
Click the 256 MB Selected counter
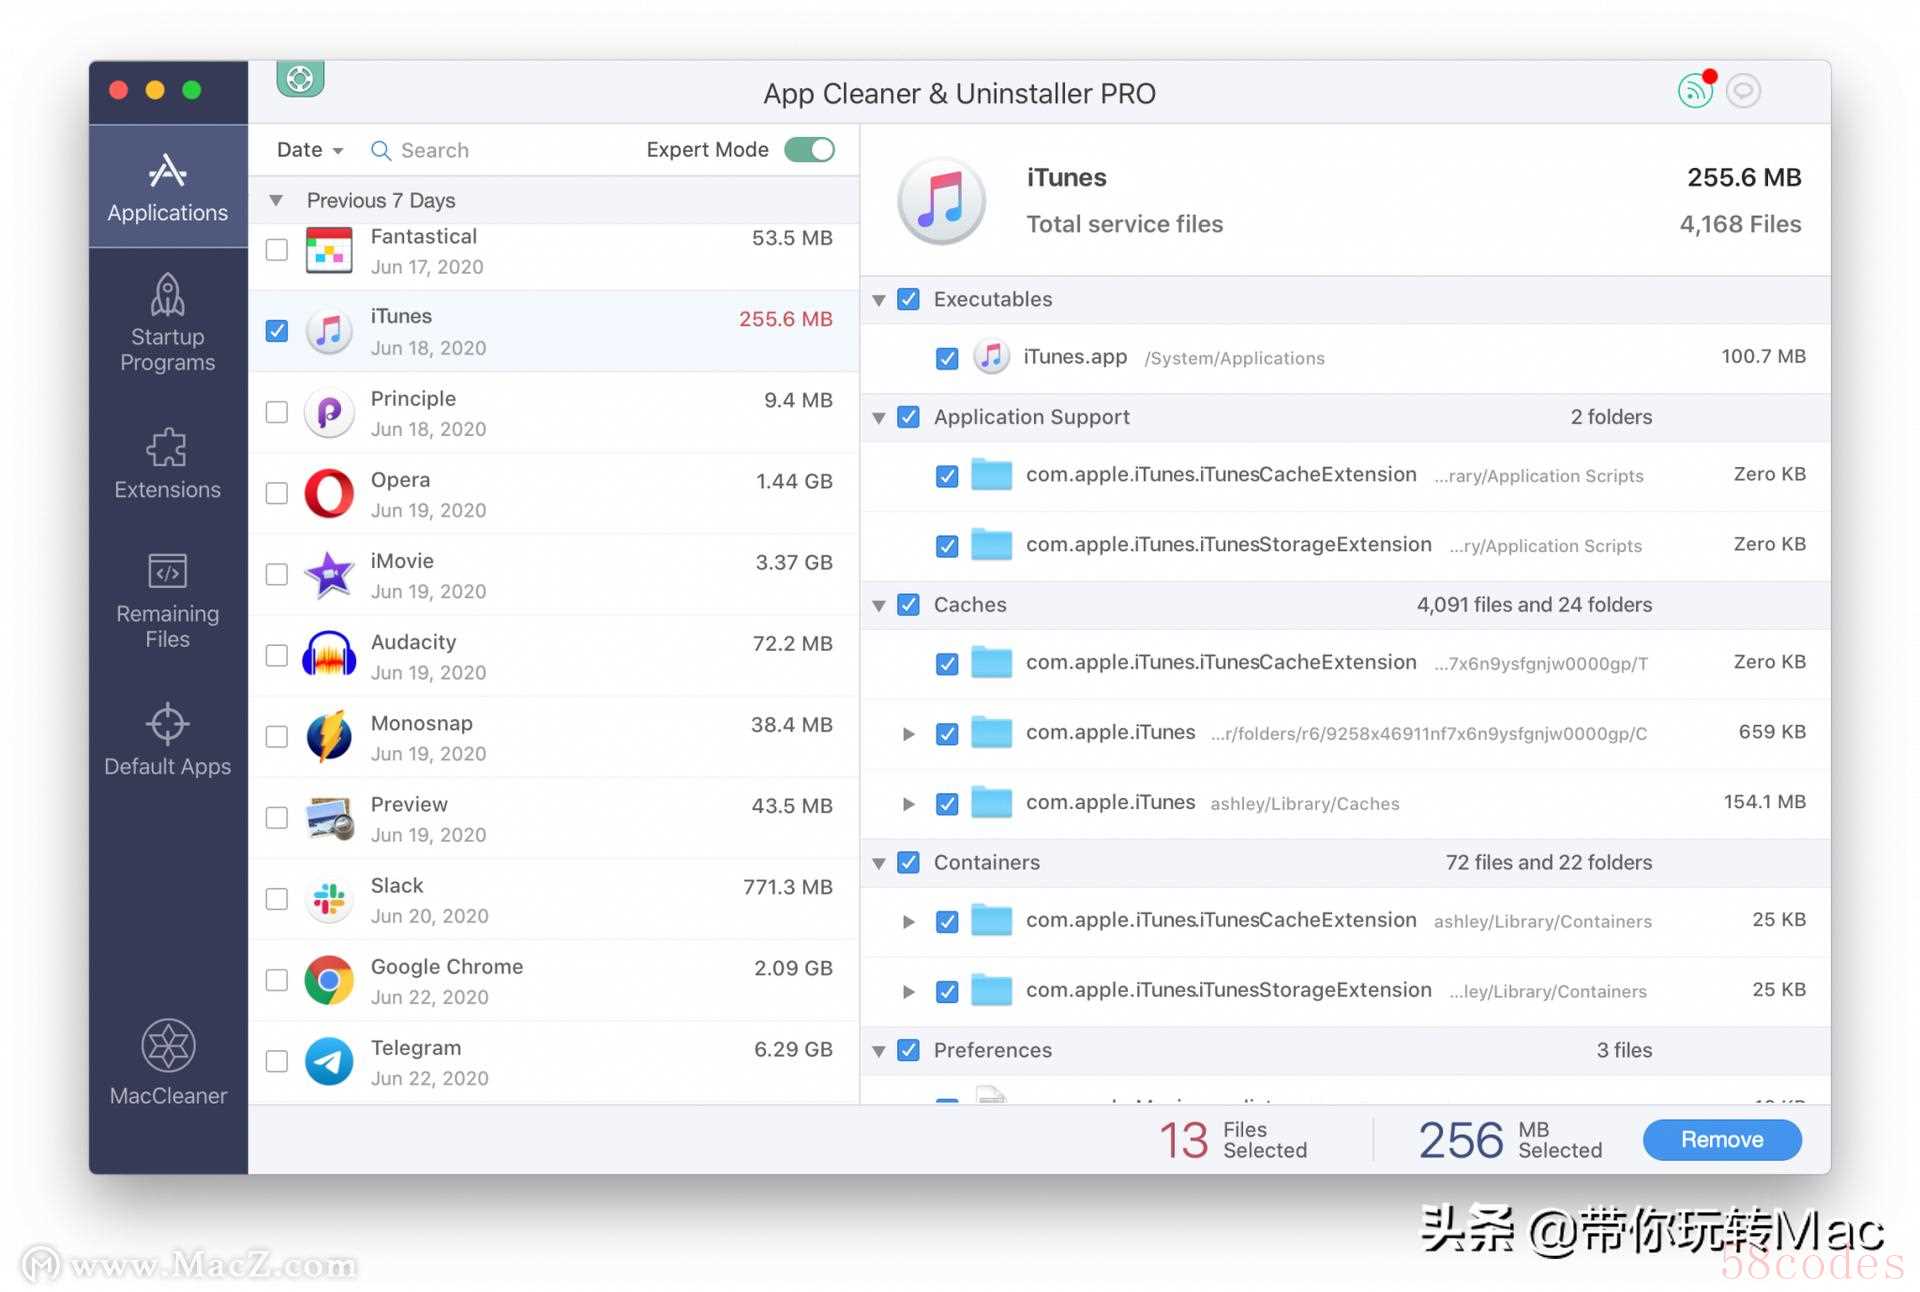[1510, 1140]
